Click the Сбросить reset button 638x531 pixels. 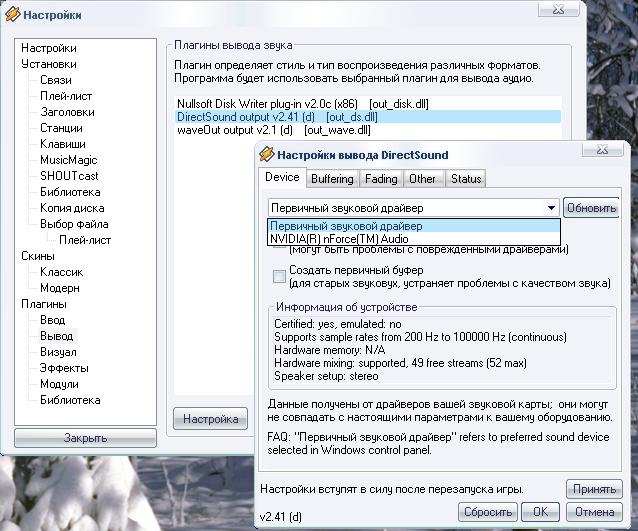coord(488,511)
